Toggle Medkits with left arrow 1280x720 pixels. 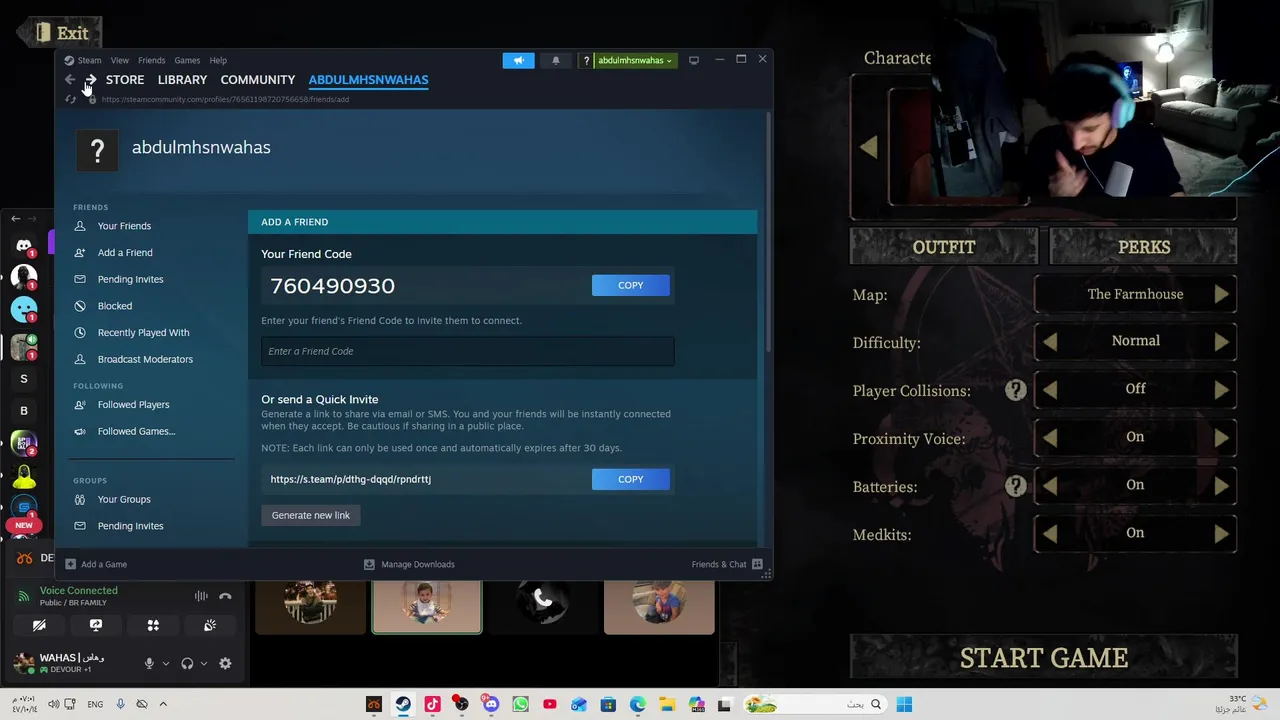1050,534
